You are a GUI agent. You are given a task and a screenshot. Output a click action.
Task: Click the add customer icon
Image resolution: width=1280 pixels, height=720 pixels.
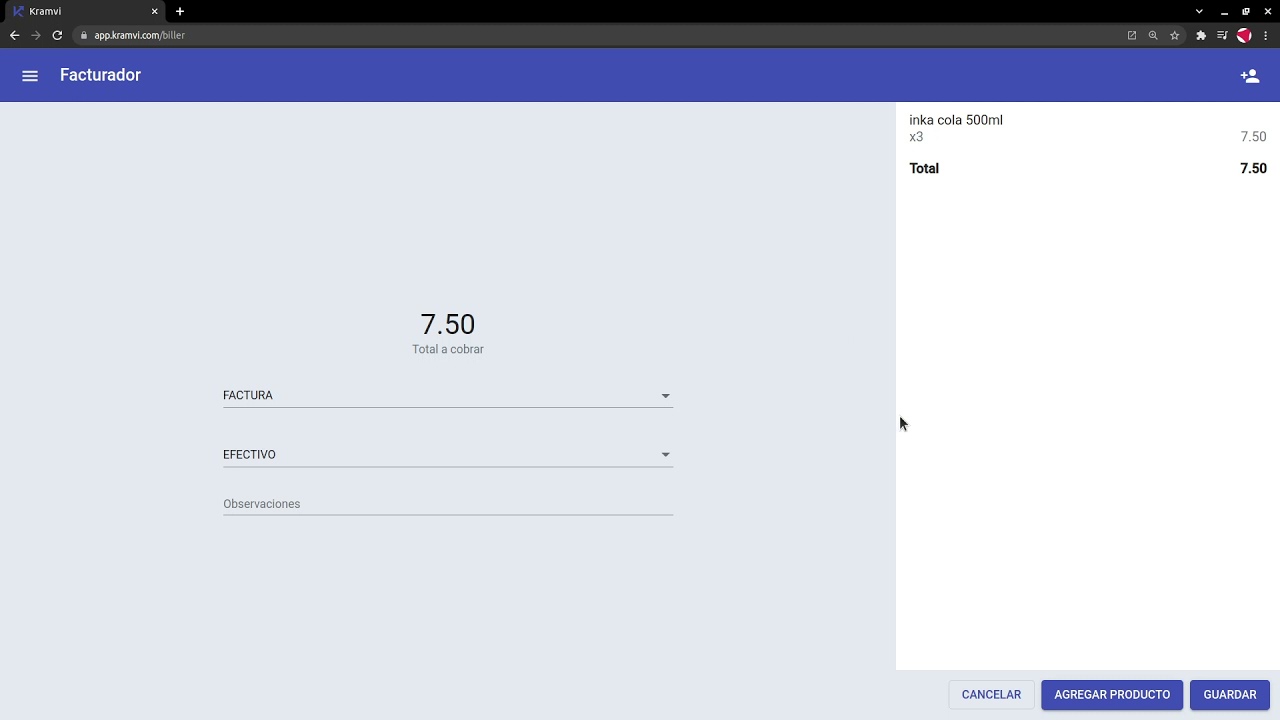(x=1250, y=76)
